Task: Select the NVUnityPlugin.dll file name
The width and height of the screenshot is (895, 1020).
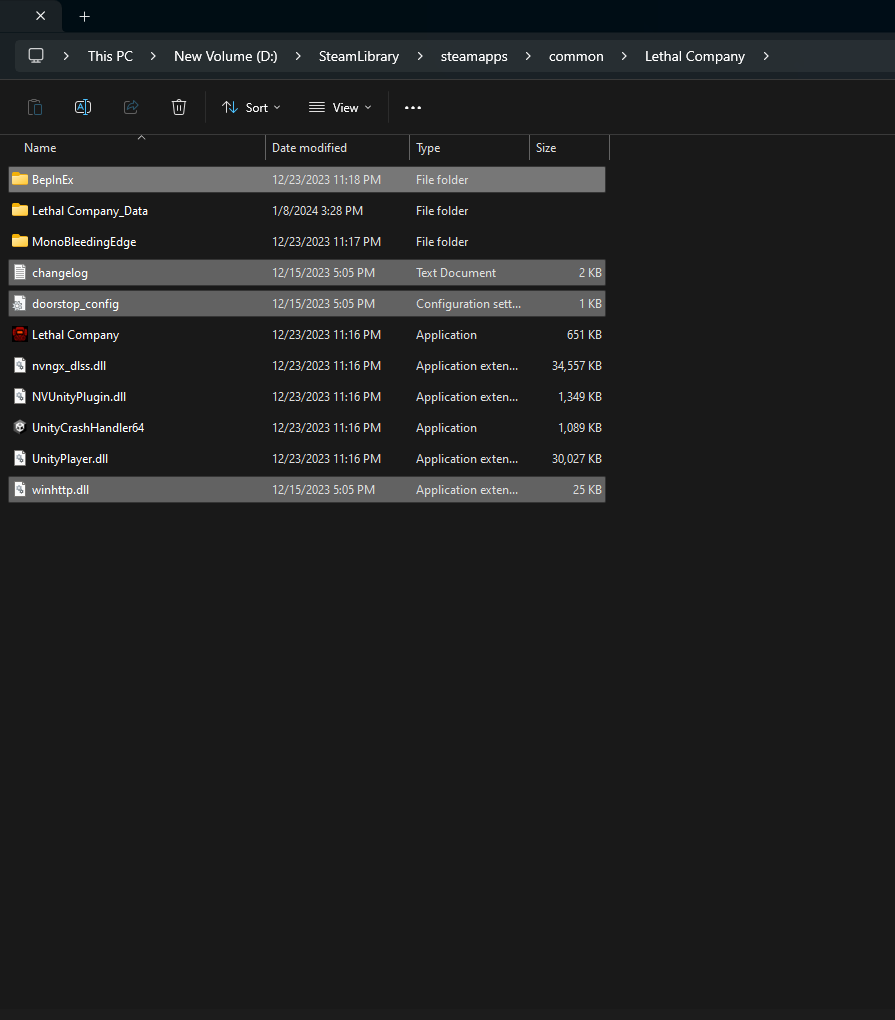Action: pyautogui.click(x=79, y=397)
